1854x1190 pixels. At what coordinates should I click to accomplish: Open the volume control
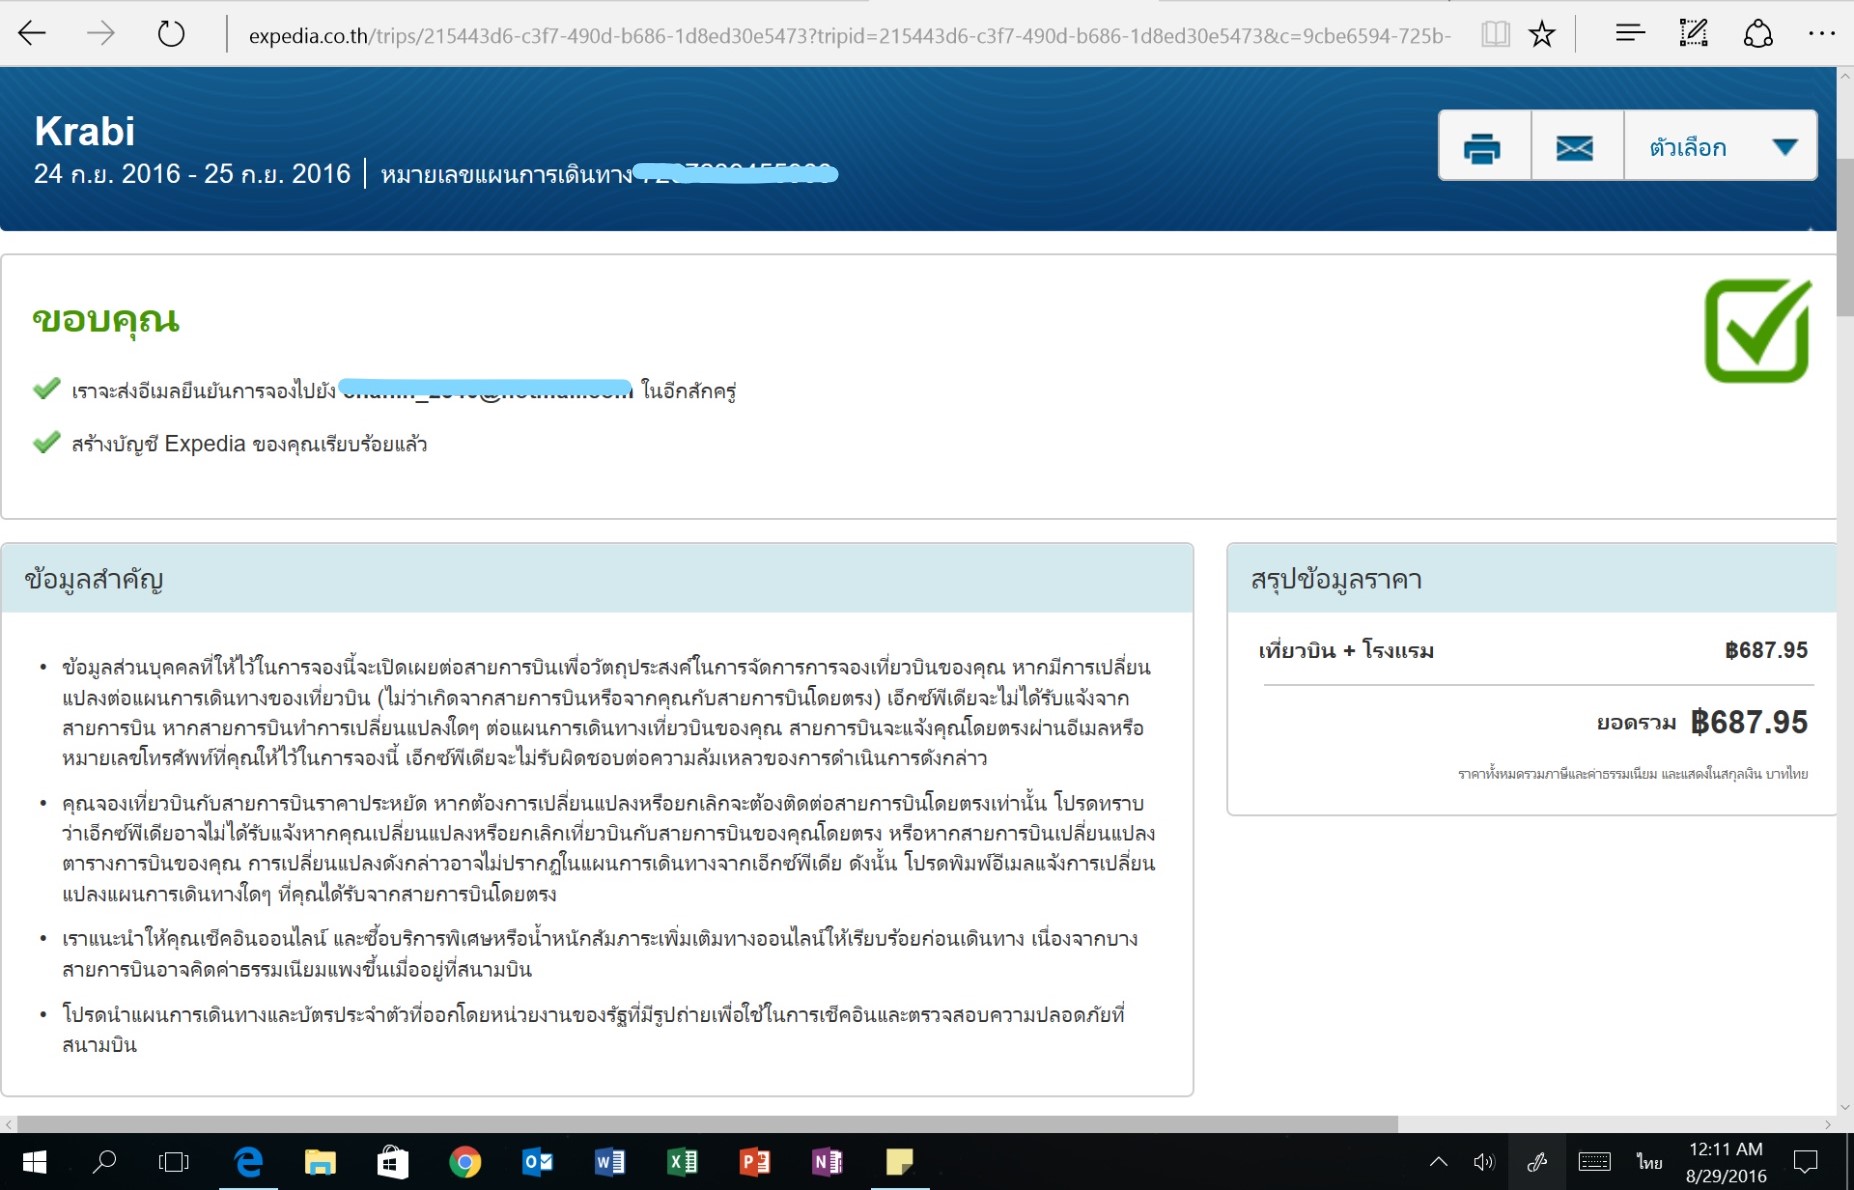(x=1484, y=1162)
